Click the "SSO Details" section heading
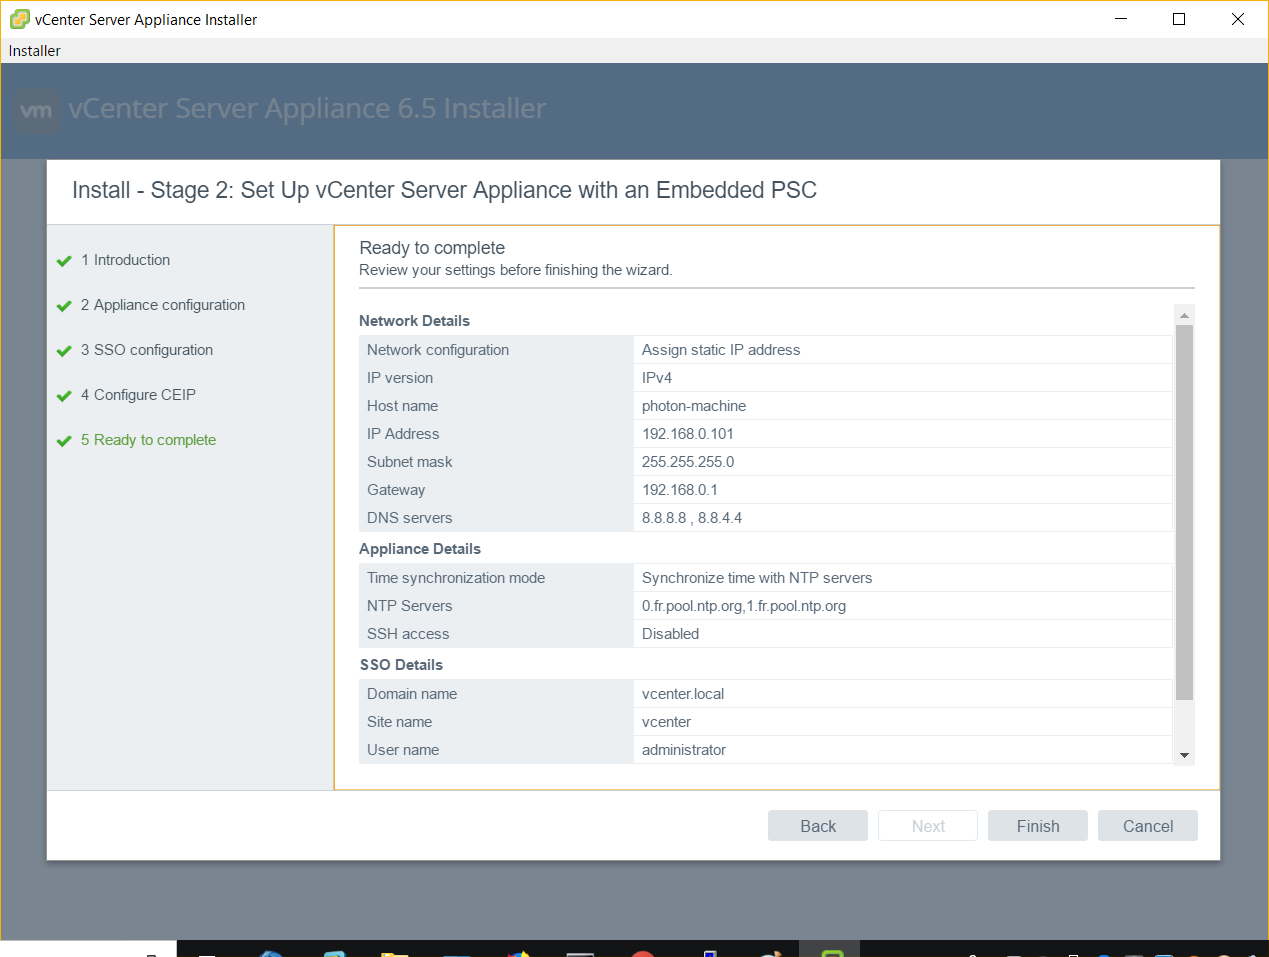Screen dimensions: 1269x957 click(401, 665)
